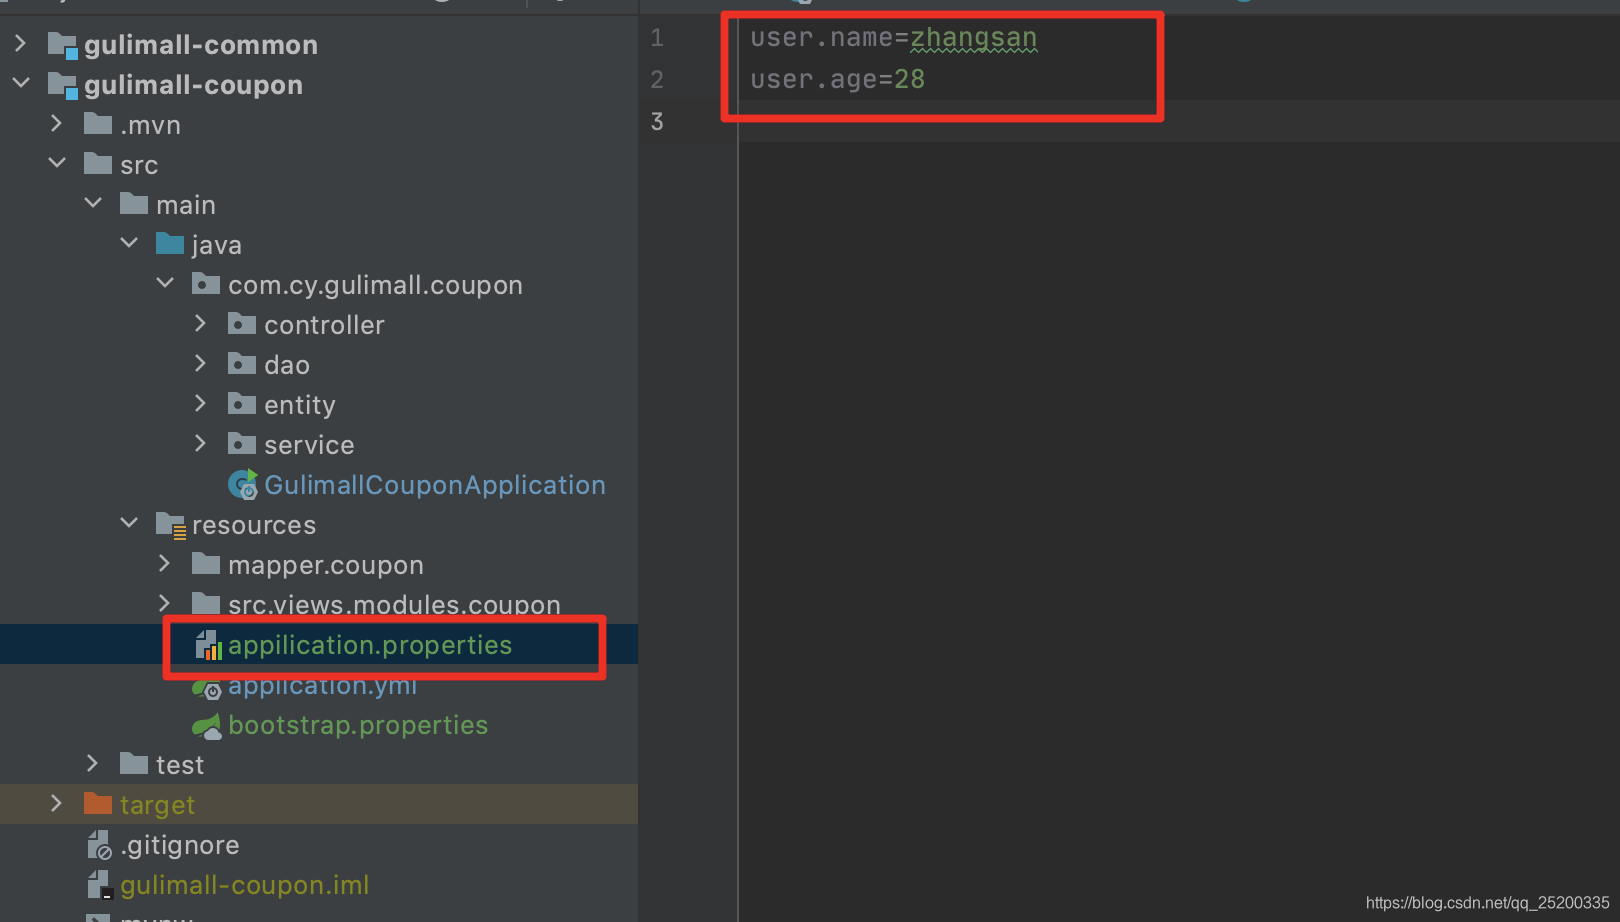Click the test folder icon
Viewport: 1620px width, 922px height.
point(134,764)
